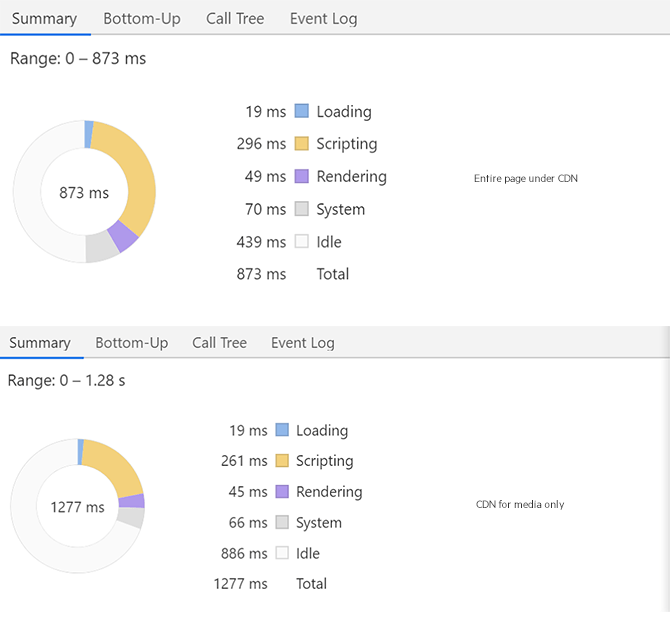Switch to Call Tree tab in the 1.28 s panel
The width and height of the screenshot is (670, 640).
pos(219,343)
